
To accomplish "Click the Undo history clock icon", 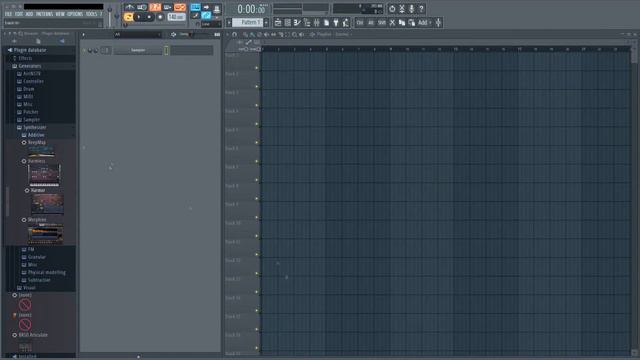I will click(x=392, y=9).
